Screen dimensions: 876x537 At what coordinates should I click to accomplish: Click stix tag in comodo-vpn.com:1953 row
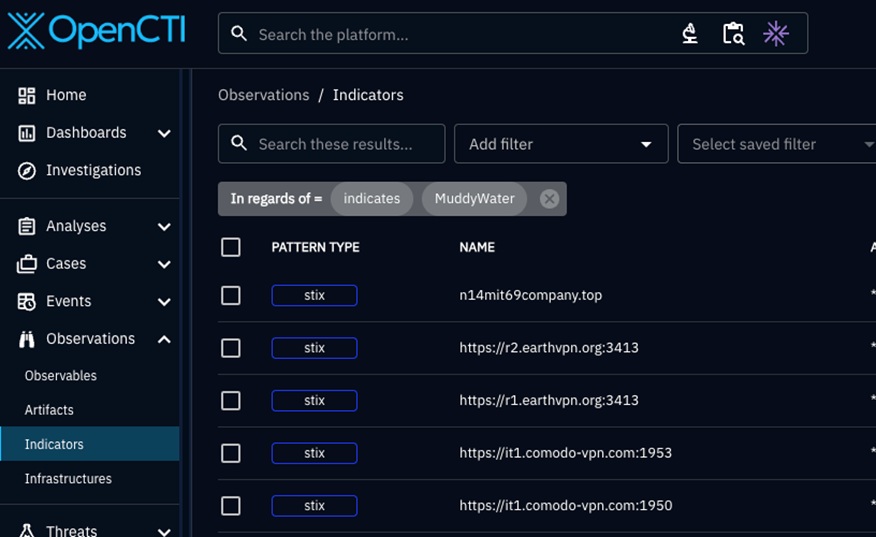point(314,453)
